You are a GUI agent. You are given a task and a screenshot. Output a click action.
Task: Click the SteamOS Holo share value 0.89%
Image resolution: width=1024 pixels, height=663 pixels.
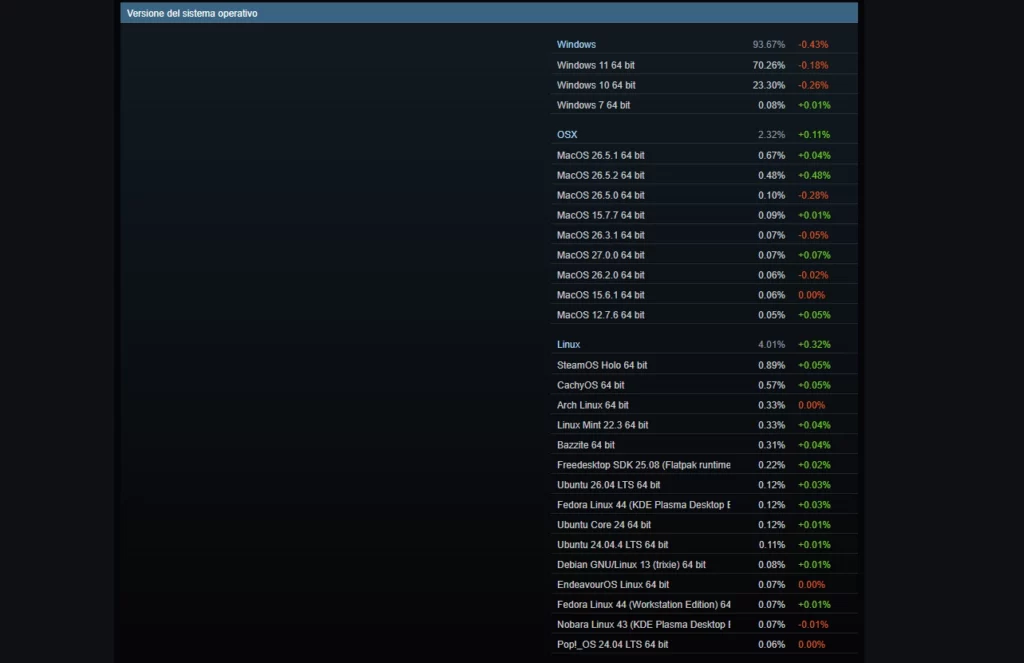pos(771,365)
